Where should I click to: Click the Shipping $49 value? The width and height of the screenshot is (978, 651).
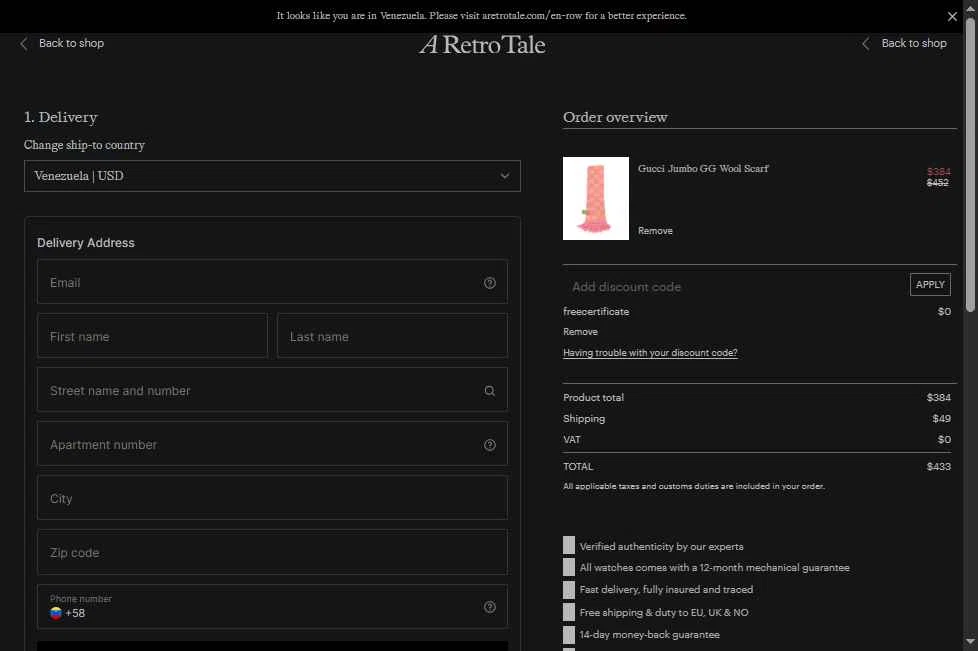click(x=941, y=418)
